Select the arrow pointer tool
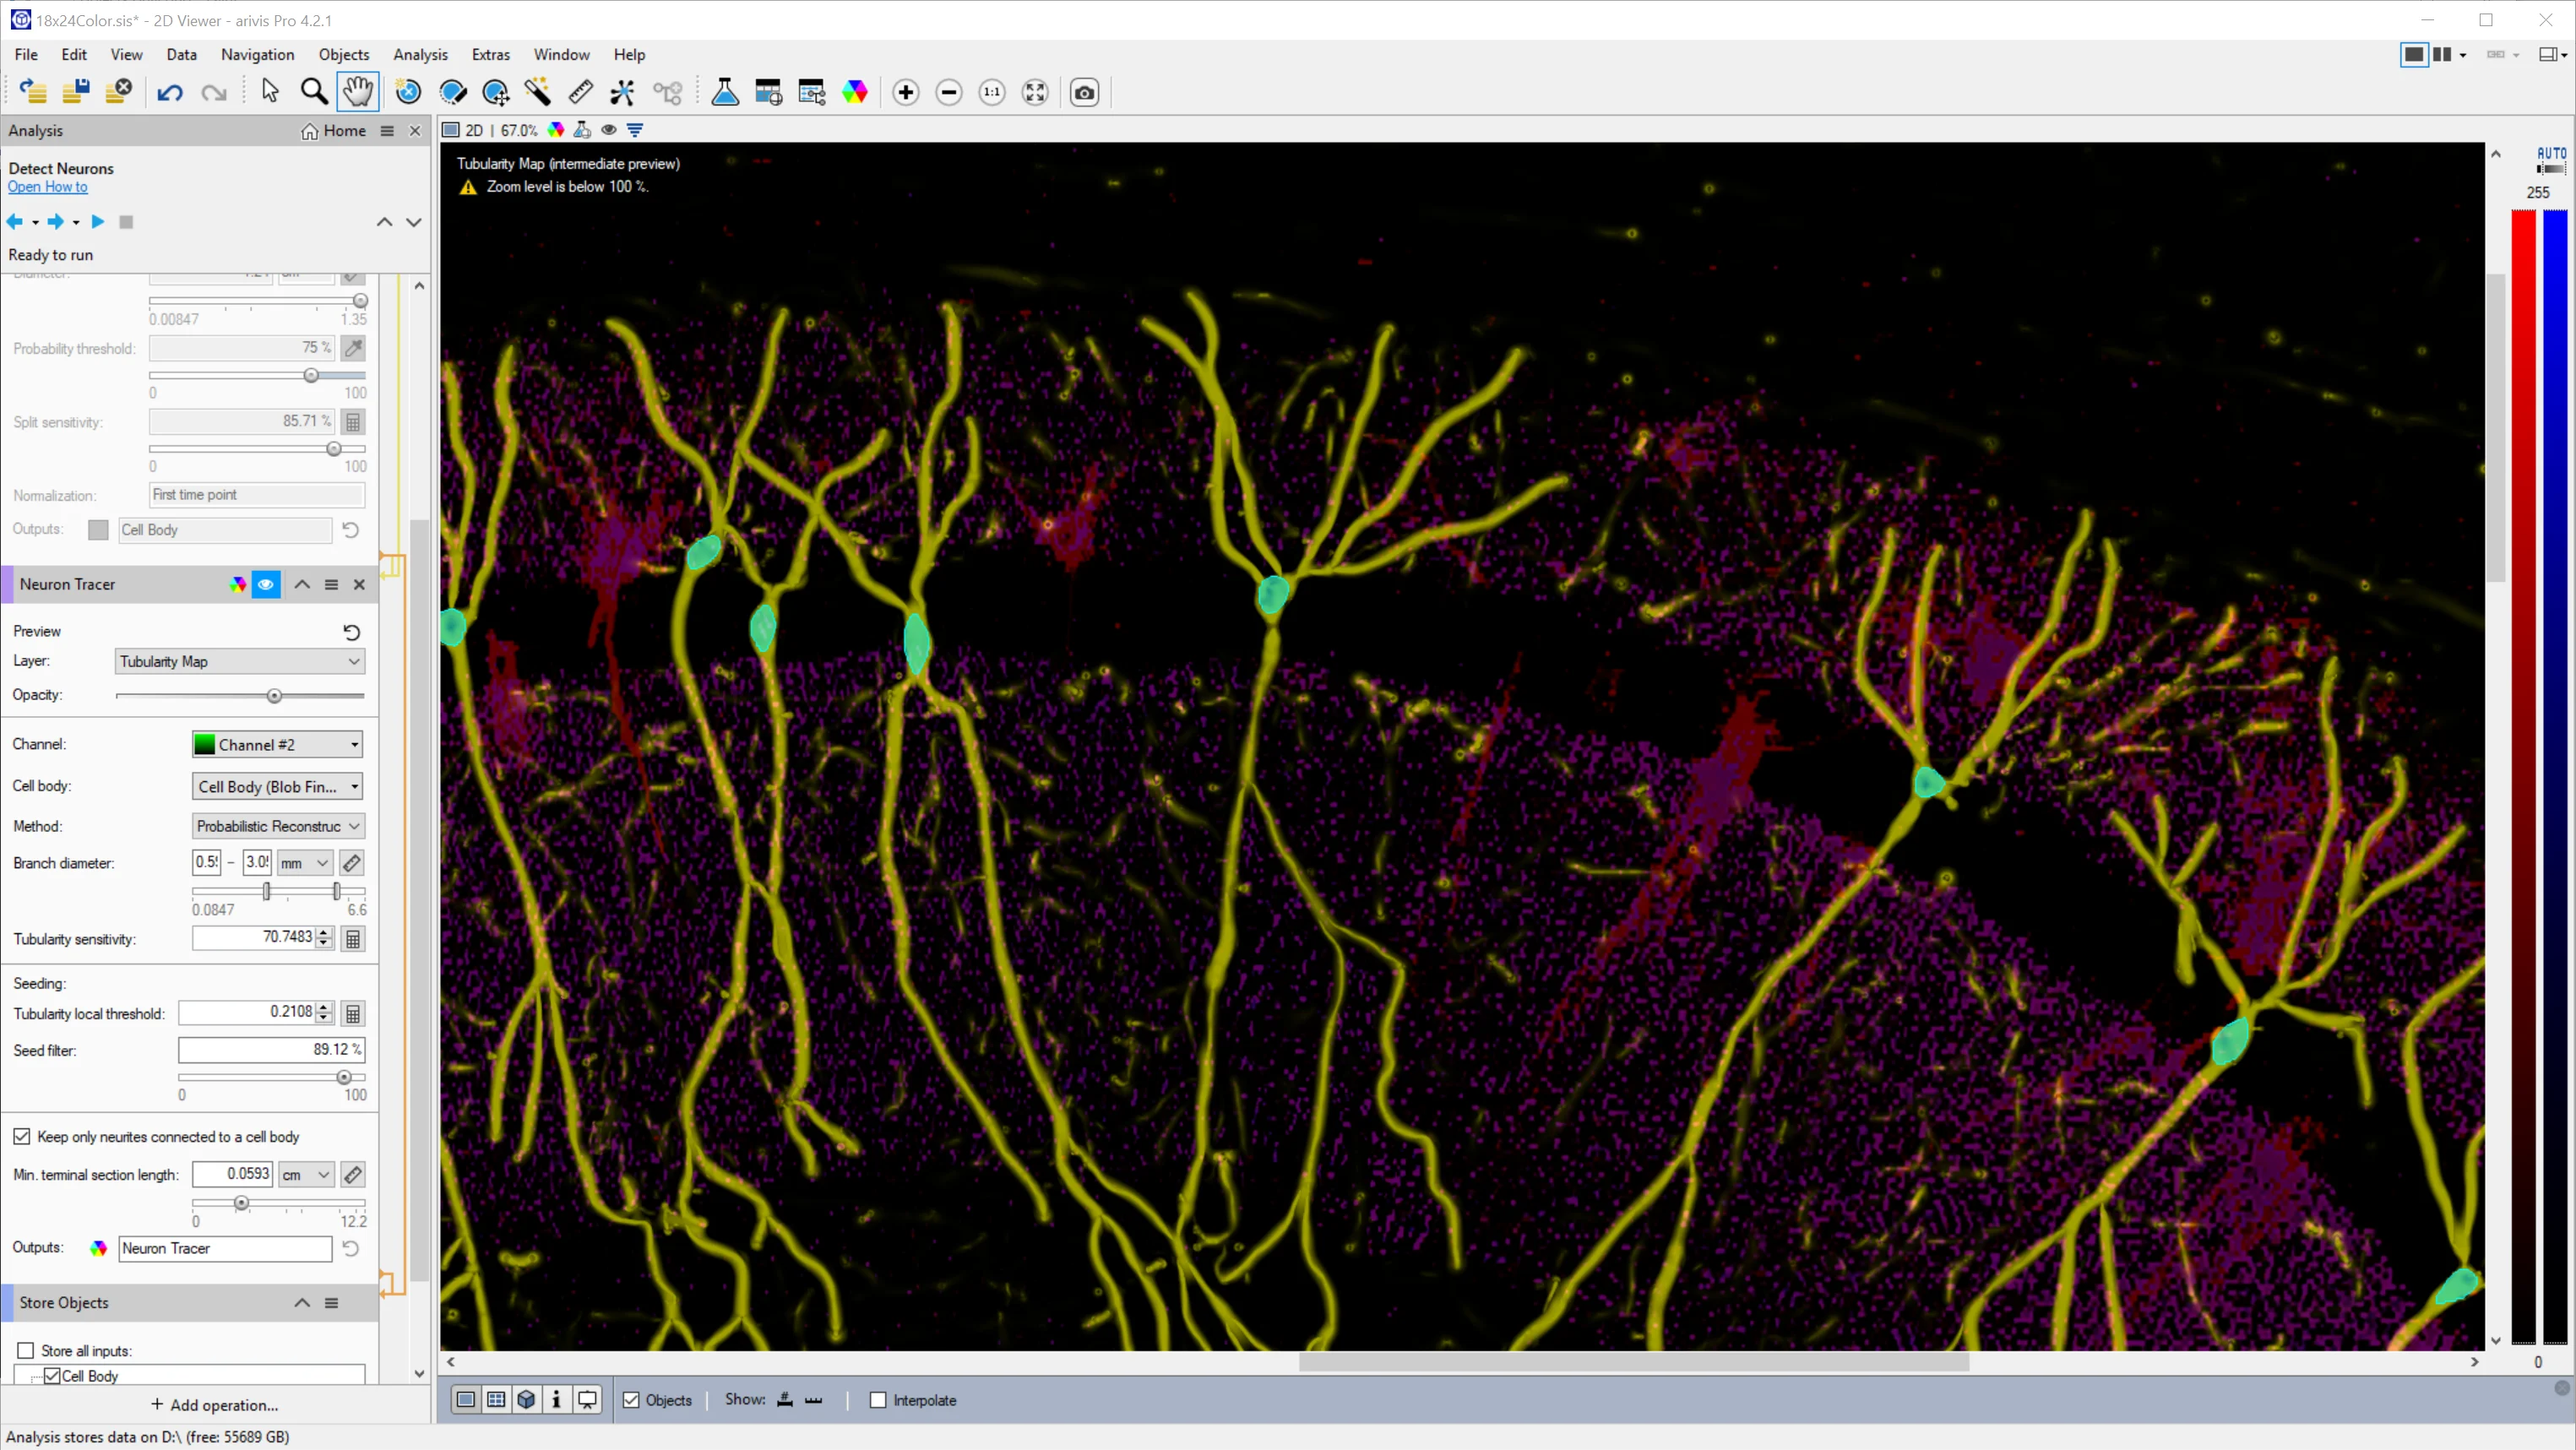The height and width of the screenshot is (1450, 2576). click(270, 92)
